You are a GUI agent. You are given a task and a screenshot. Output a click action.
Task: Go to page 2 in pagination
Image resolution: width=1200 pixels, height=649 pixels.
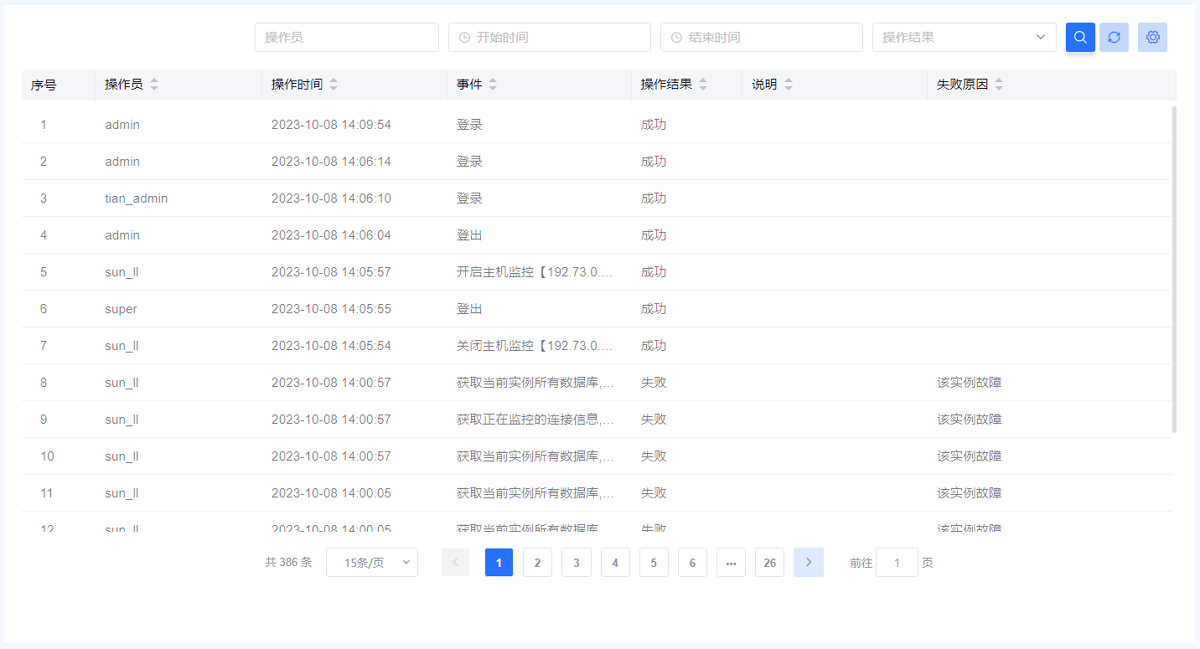pos(537,563)
